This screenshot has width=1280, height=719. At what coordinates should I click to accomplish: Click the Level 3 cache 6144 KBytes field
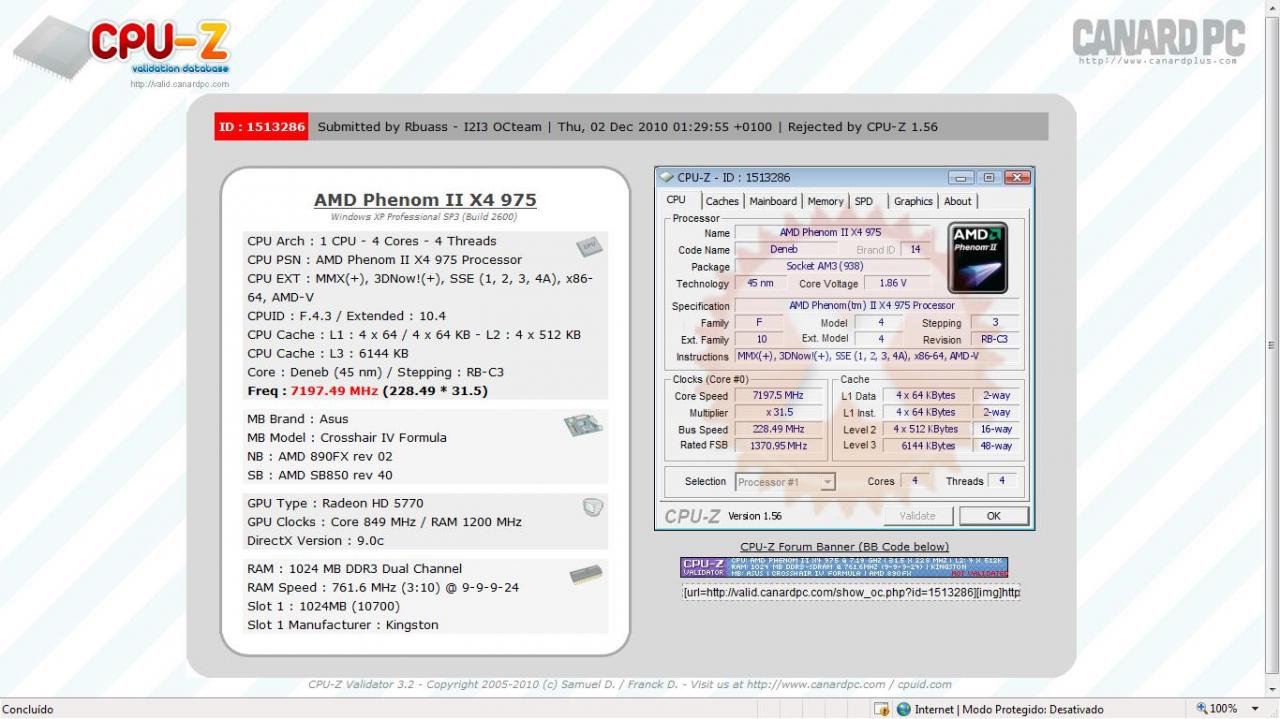point(926,446)
